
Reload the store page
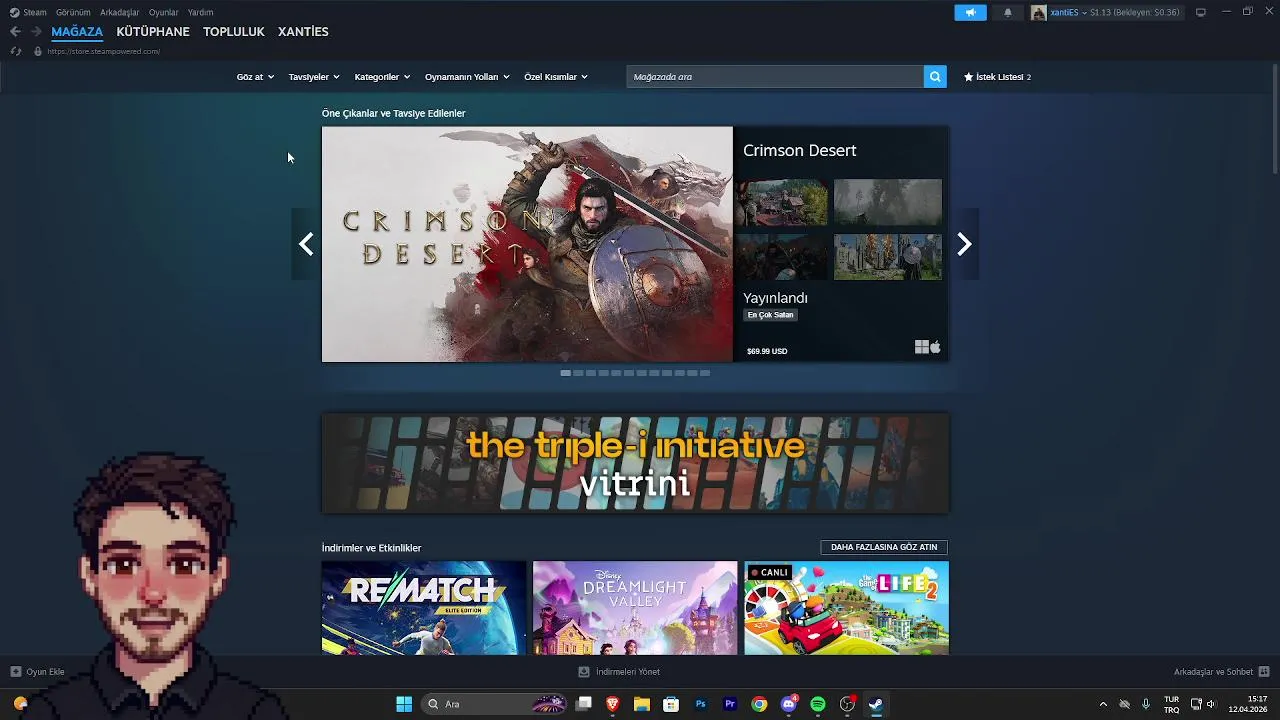pyautogui.click(x=15, y=51)
